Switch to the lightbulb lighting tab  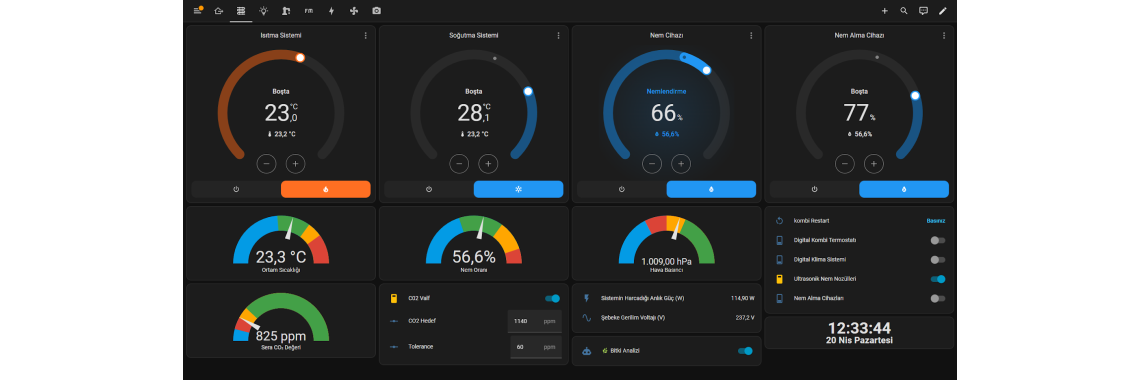(x=263, y=11)
